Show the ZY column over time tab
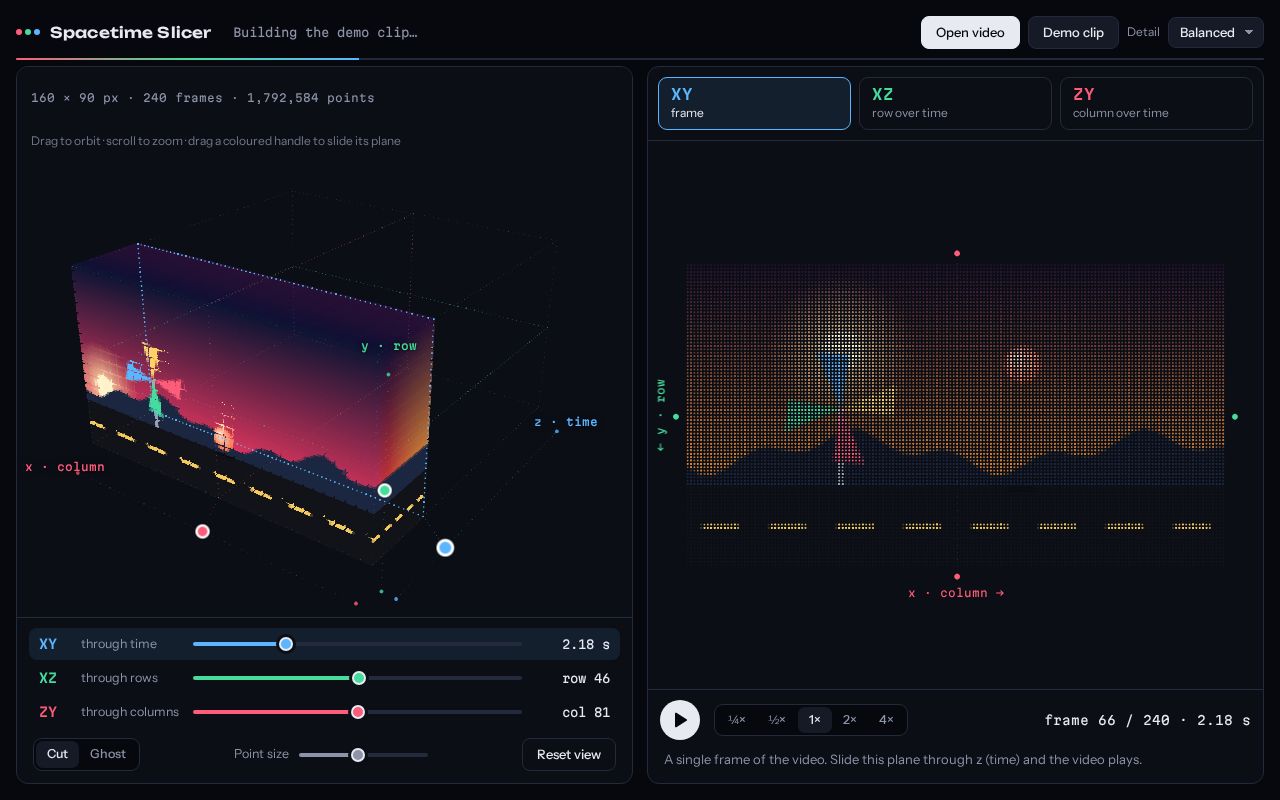The width and height of the screenshot is (1280, 800). [1156, 103]
